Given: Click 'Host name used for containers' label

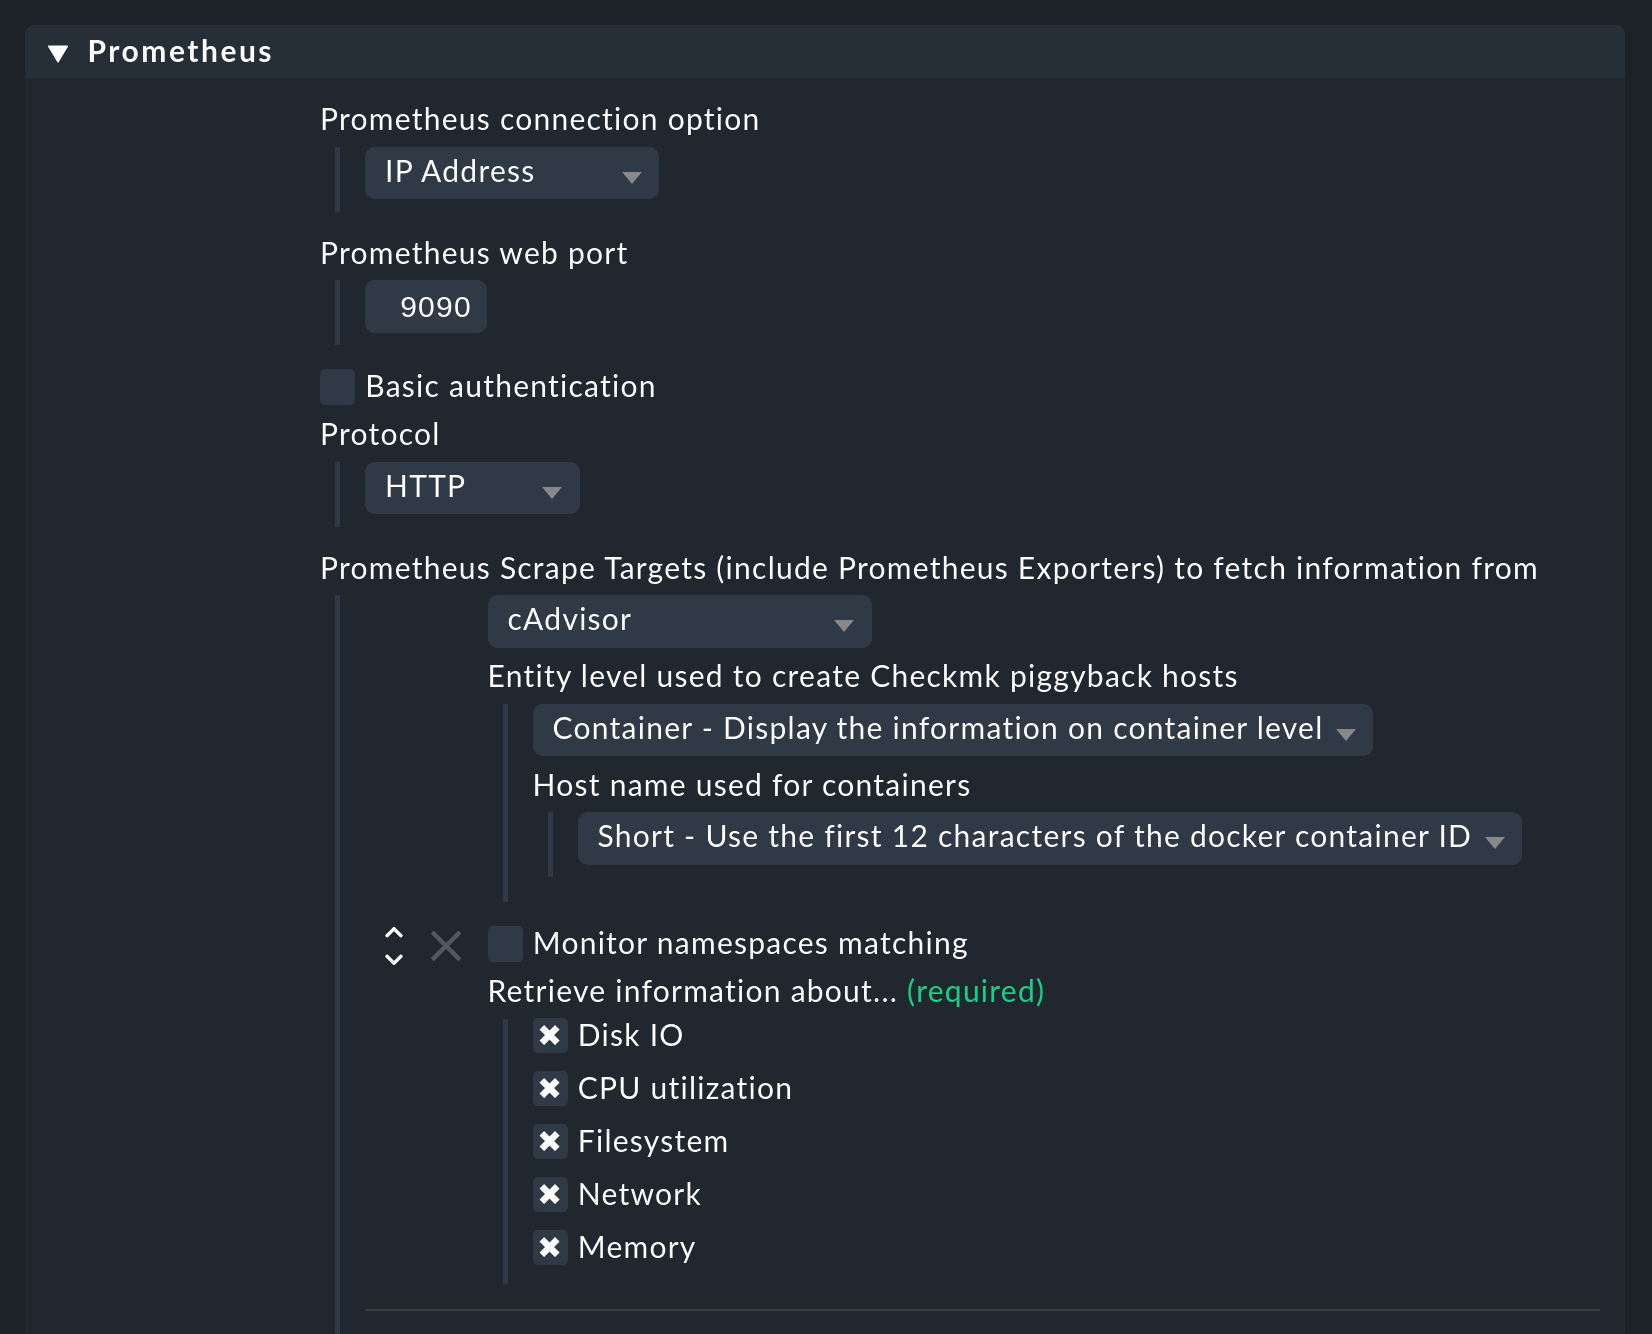Looking at the screenshot, I should 751,786.
